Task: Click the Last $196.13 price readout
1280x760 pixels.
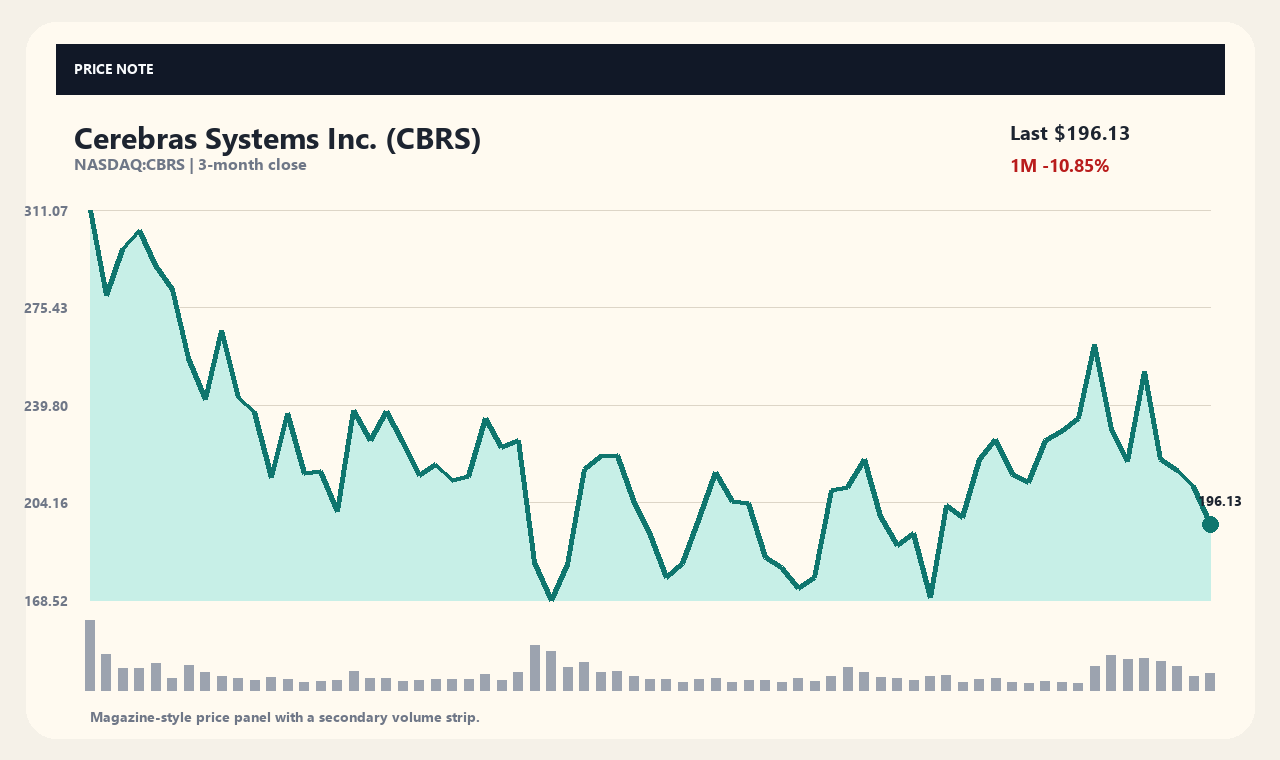Action: (x=1070, y=133)
